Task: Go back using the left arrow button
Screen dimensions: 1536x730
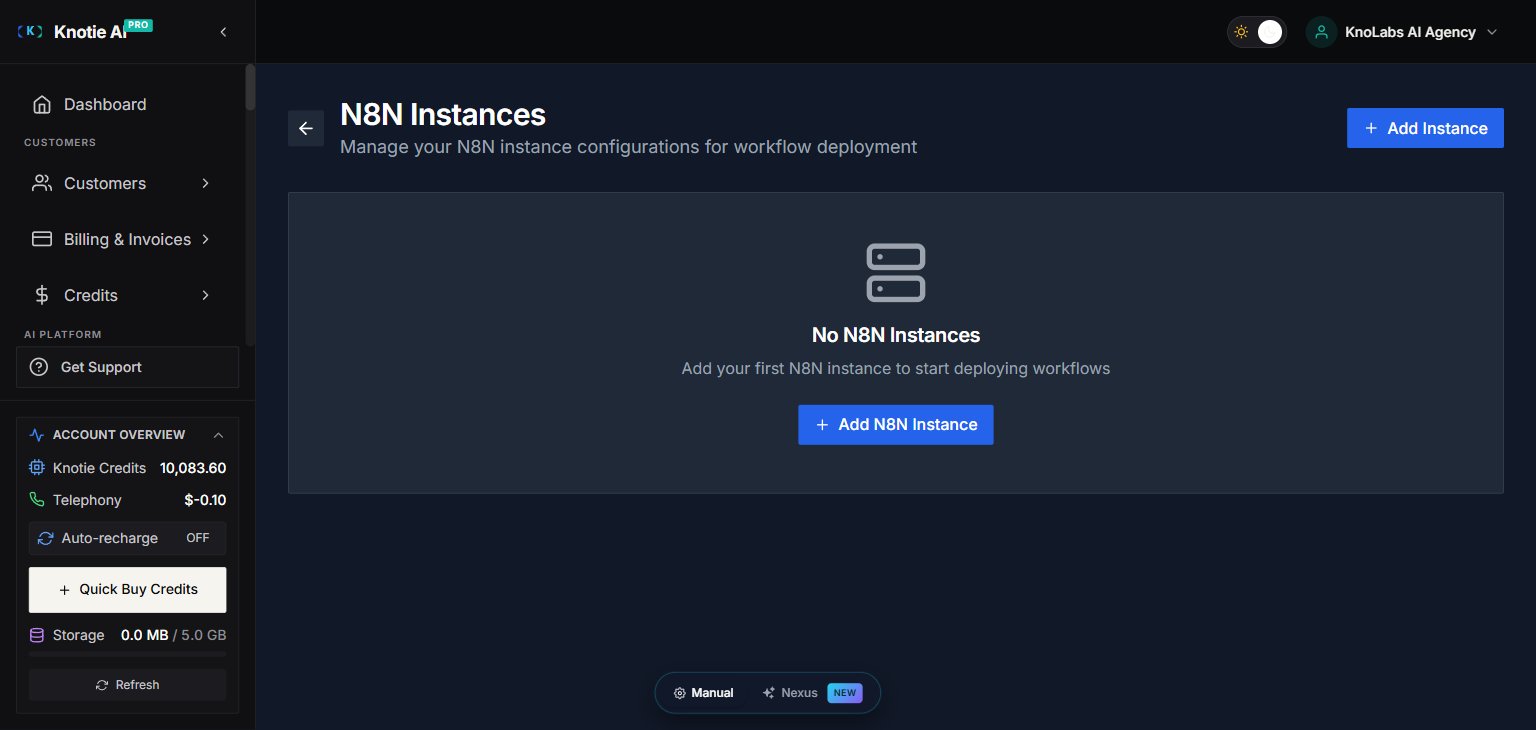Action: [x=306, y=128]
